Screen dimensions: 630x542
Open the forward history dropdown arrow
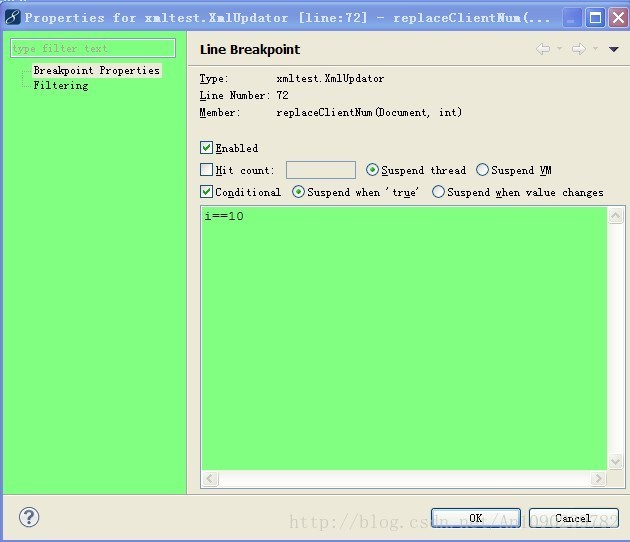coord(595,49)
